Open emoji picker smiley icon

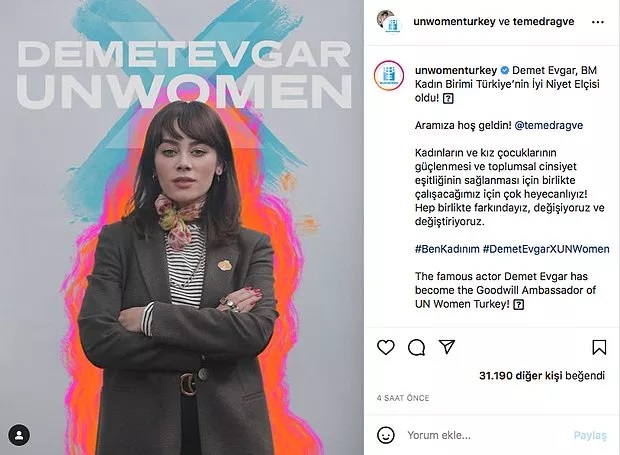click(x=386, y=435)
